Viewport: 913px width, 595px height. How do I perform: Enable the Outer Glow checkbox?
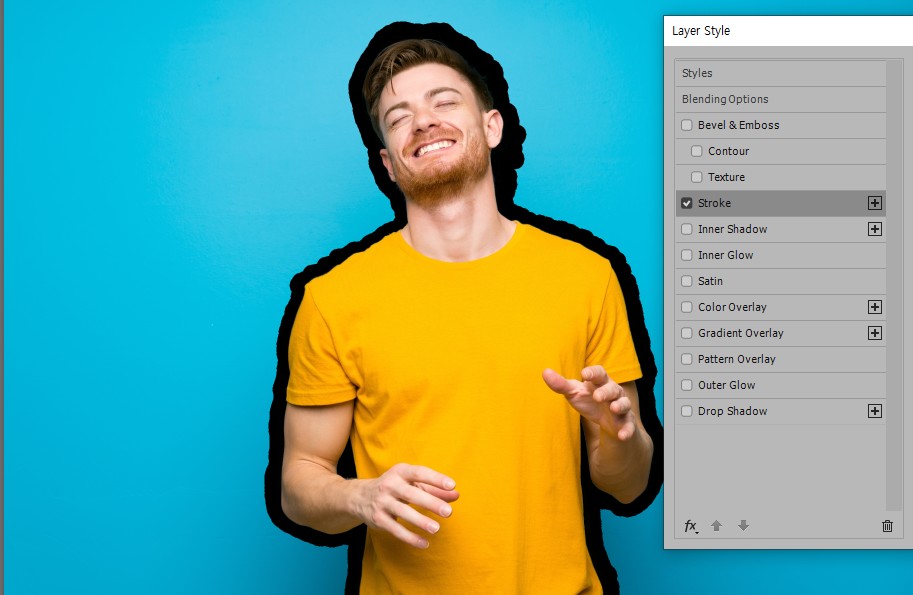(x=686, y=385)
